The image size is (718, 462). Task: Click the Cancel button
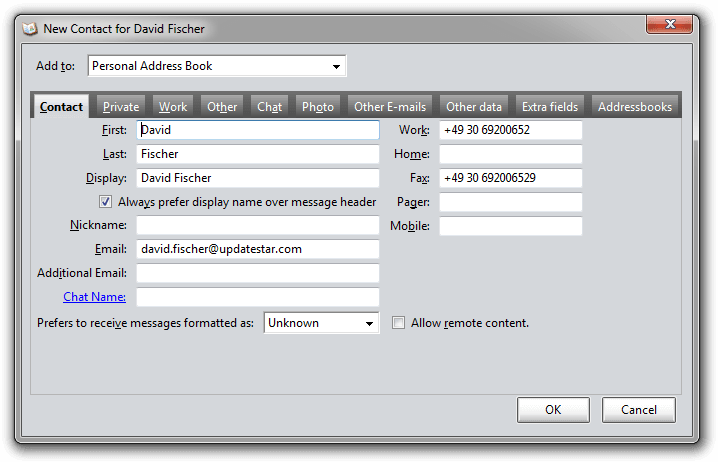click(638, 410)
